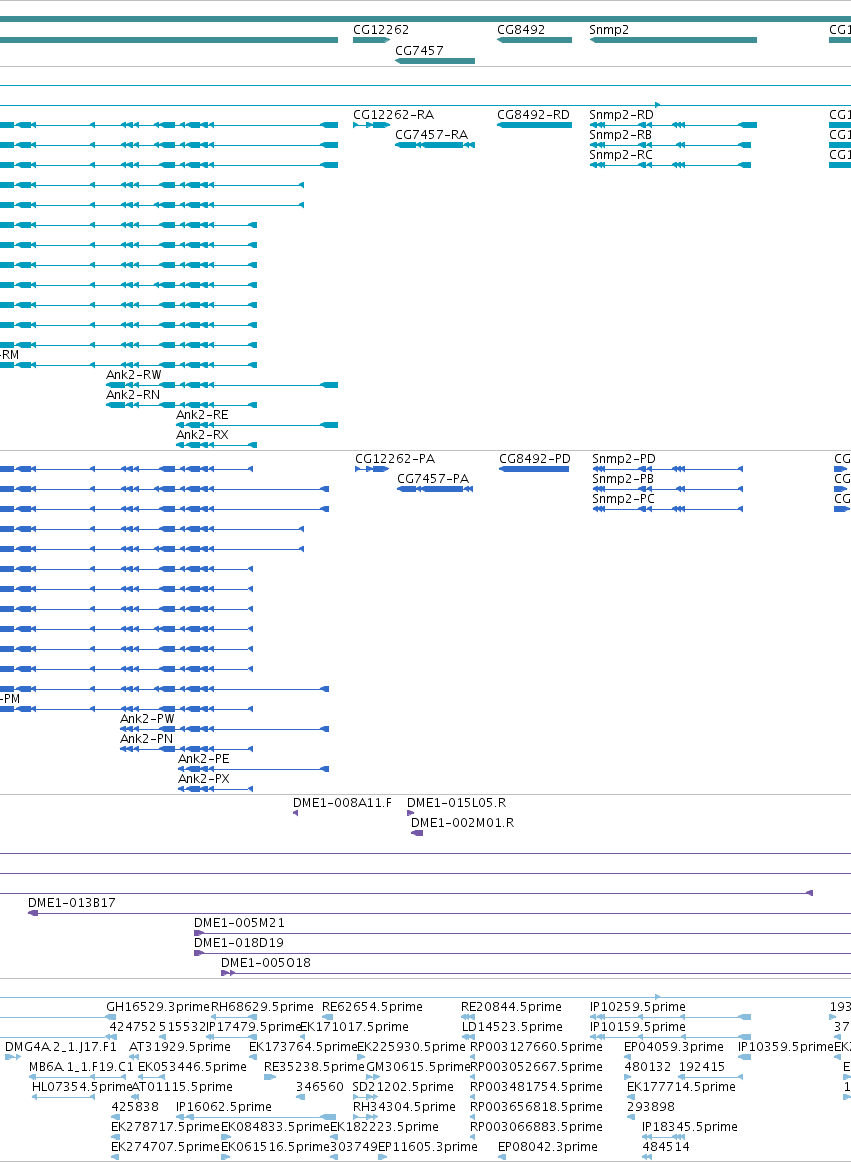The width and height of the screenshot is (851, 1162).
Task: Click EST label SD21202.5prime
Action: (x=403, y=1086)
